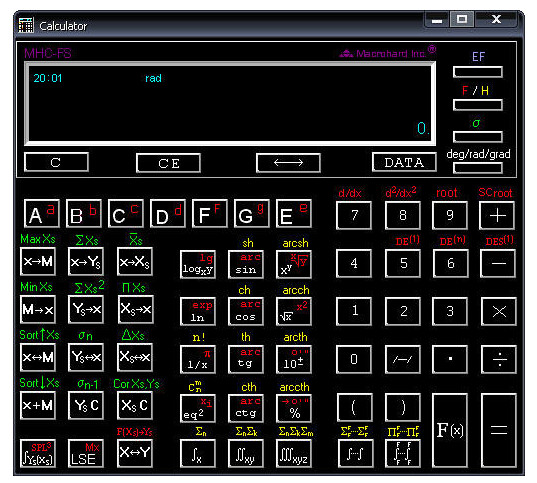The width and height of the screenshot is (537, 483).
Task: Select the variable F key
Action: pos(210,213)
